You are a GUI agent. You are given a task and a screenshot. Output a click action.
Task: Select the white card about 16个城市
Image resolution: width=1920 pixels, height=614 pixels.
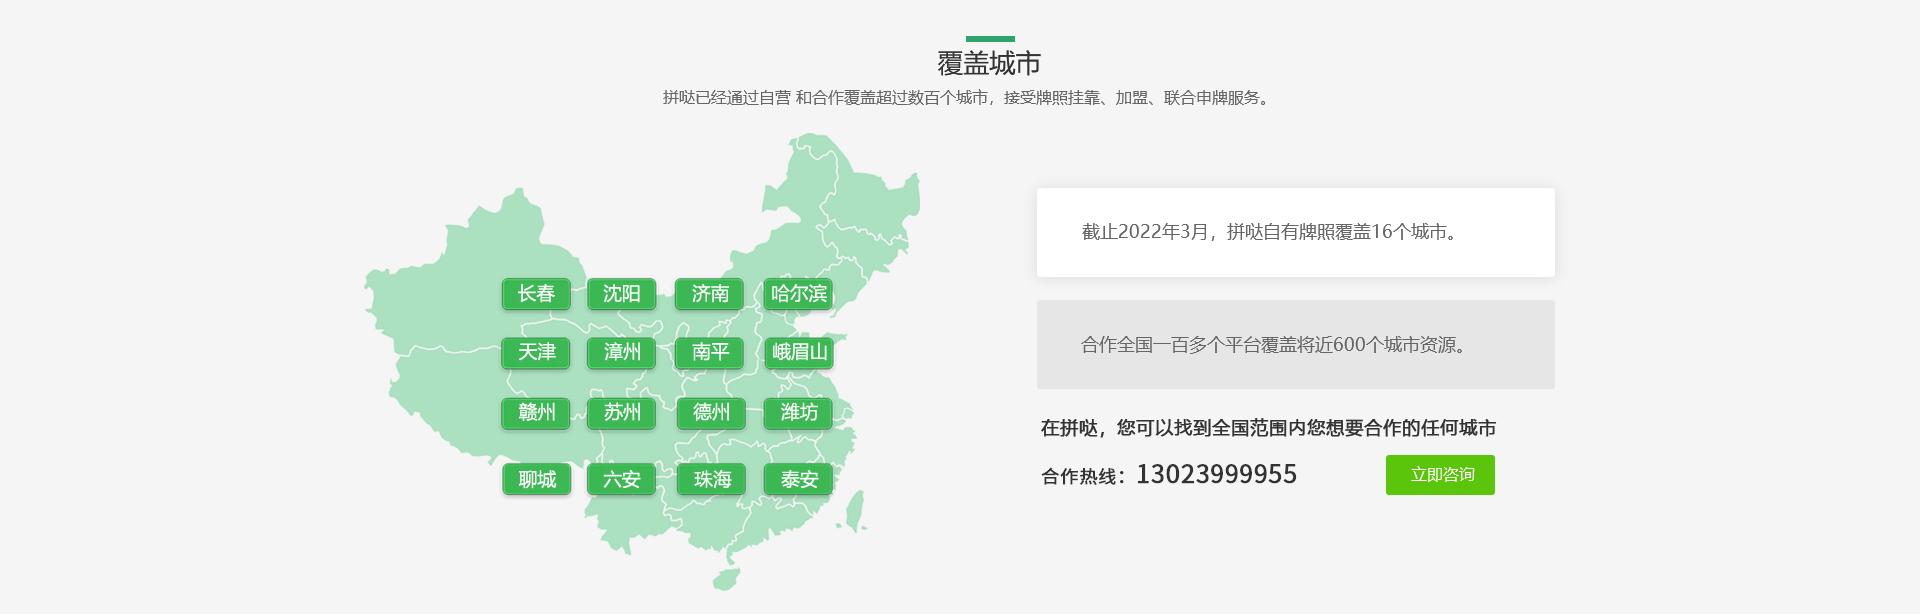(x=1296, y=232)
